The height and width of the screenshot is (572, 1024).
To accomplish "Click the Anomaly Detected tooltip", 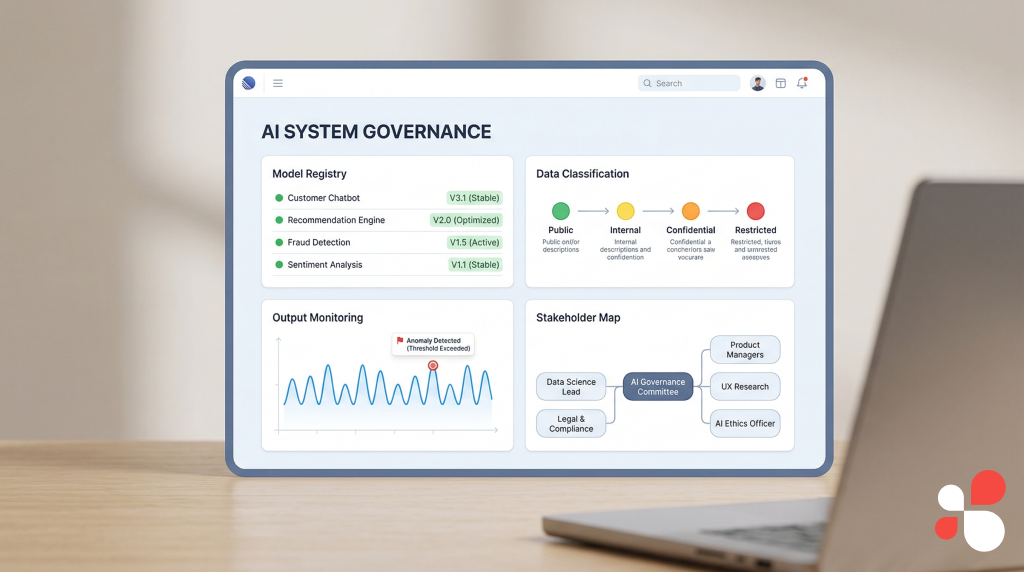I will click(x=433, y=344).
